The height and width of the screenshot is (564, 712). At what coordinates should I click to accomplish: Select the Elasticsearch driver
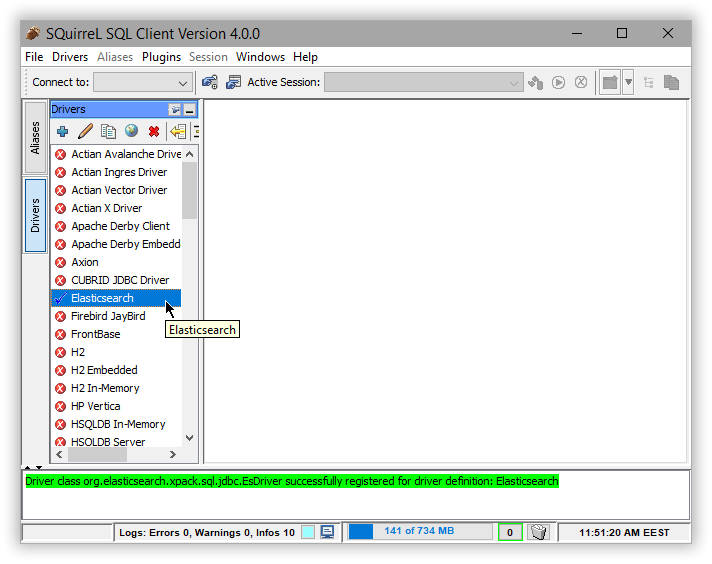(102, 298)
